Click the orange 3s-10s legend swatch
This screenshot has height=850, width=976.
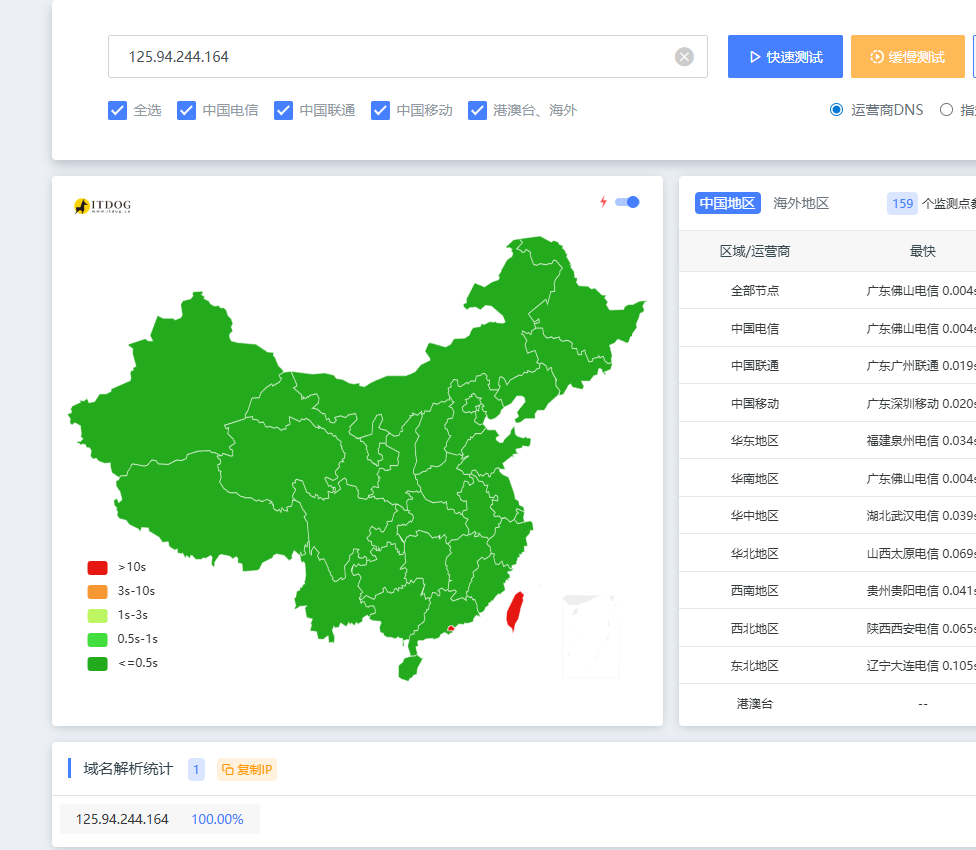click(97, 591)
